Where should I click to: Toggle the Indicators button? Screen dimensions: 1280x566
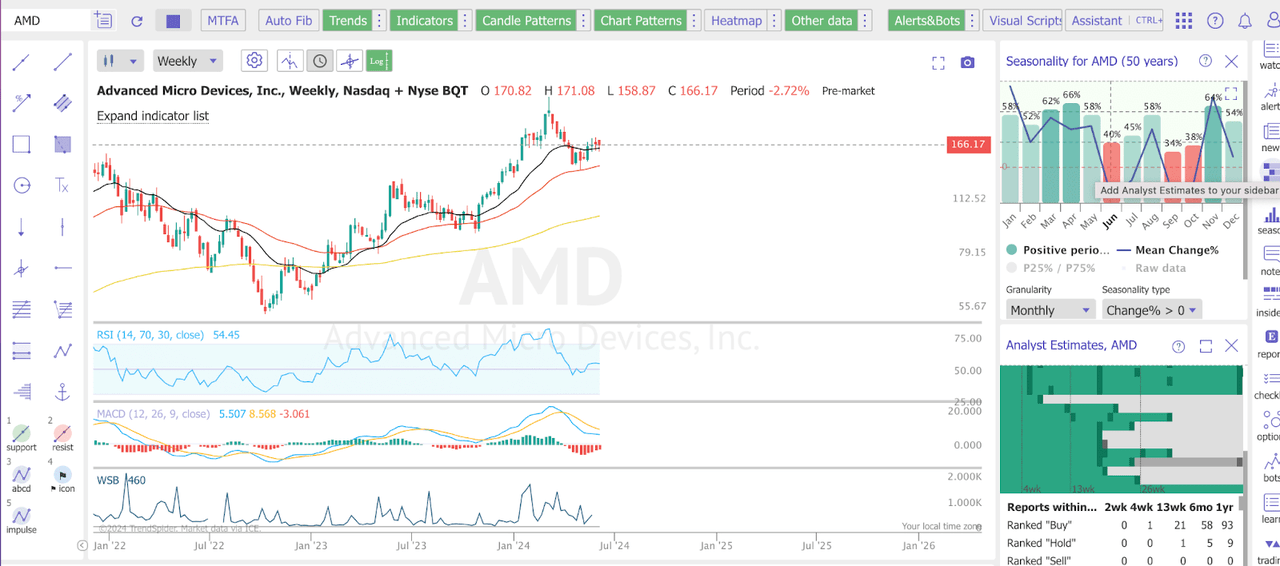pos(424,21)
